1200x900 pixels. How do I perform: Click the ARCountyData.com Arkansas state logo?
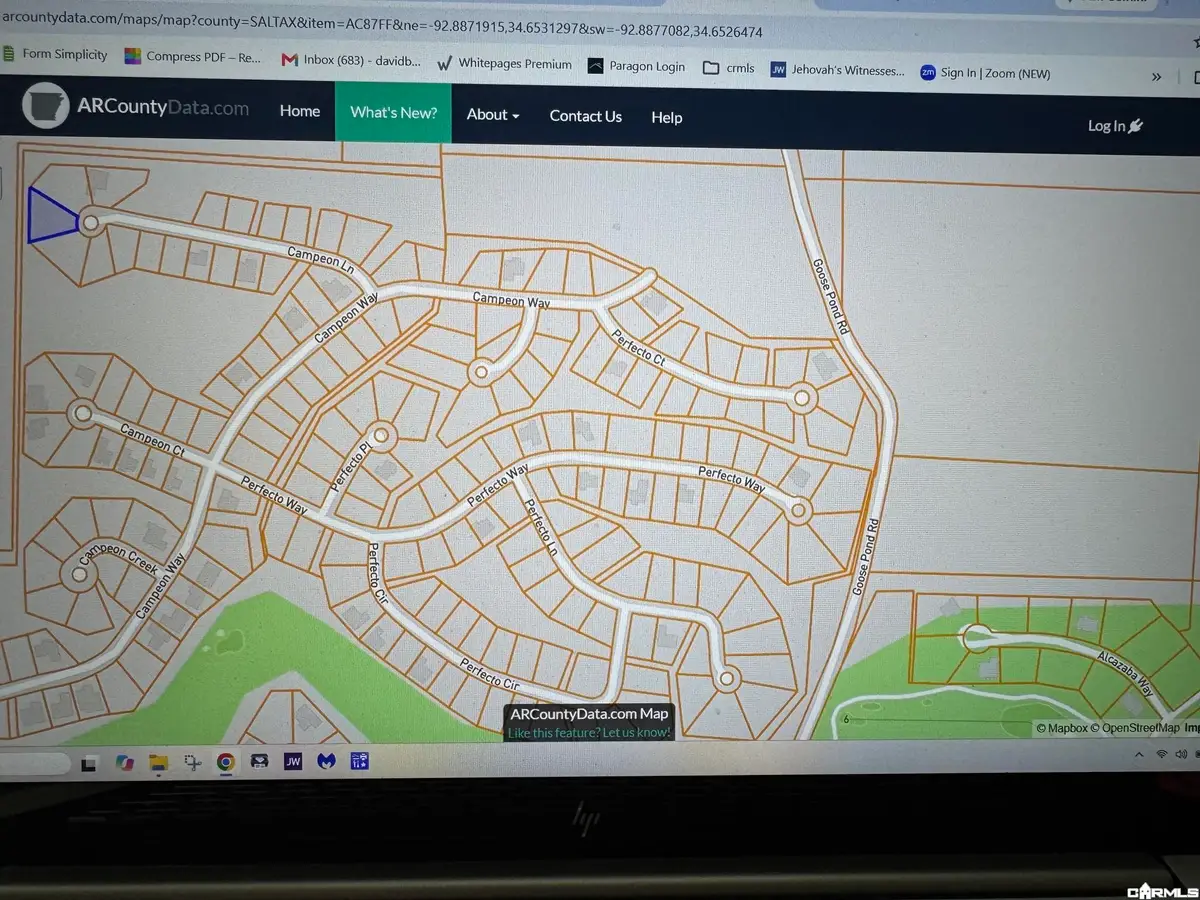(x=49, y=105)
